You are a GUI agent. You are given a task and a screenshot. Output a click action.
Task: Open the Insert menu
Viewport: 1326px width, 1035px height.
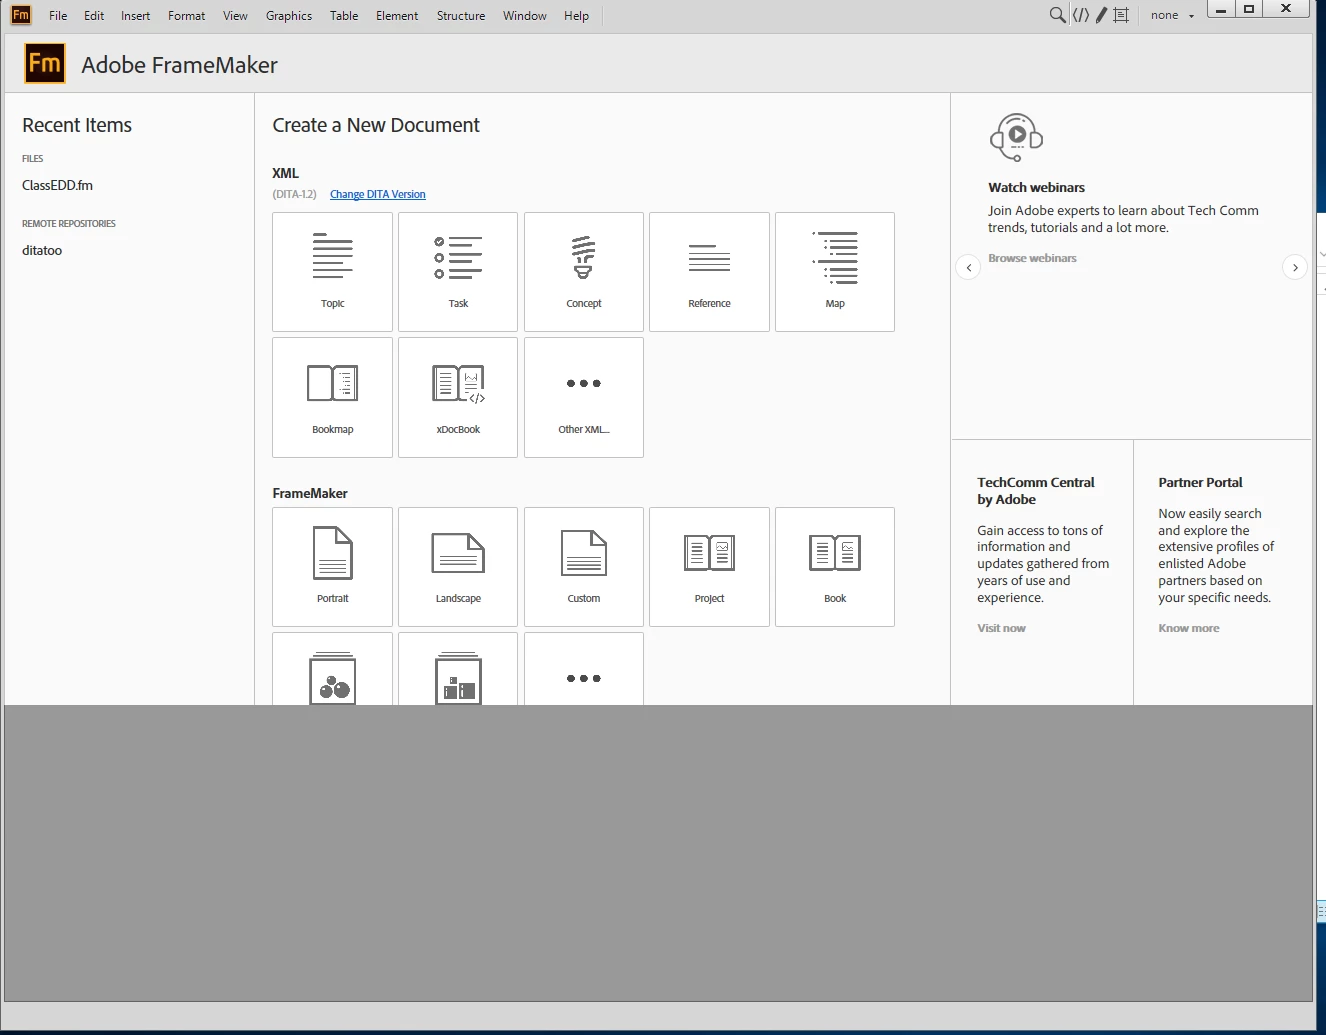click(x=135, y=15)
